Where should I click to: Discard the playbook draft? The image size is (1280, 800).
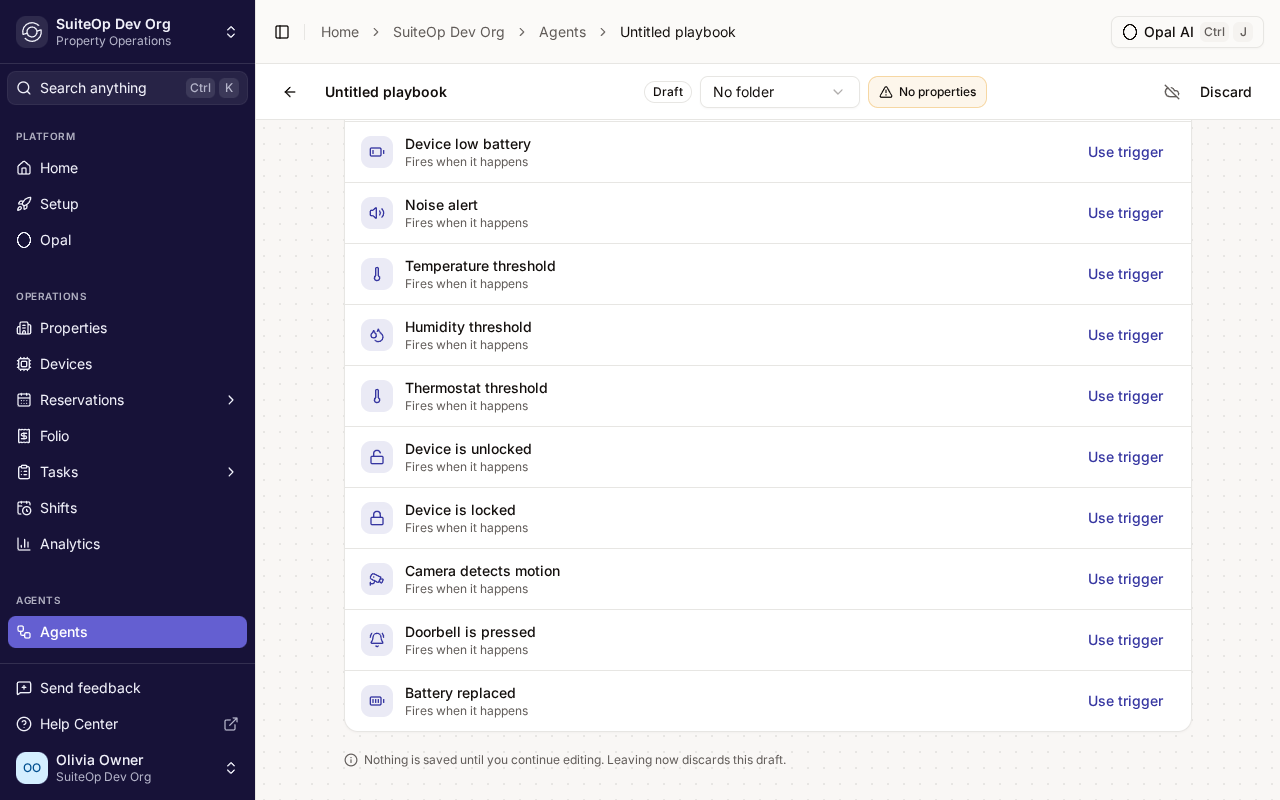coord(1226,92)
